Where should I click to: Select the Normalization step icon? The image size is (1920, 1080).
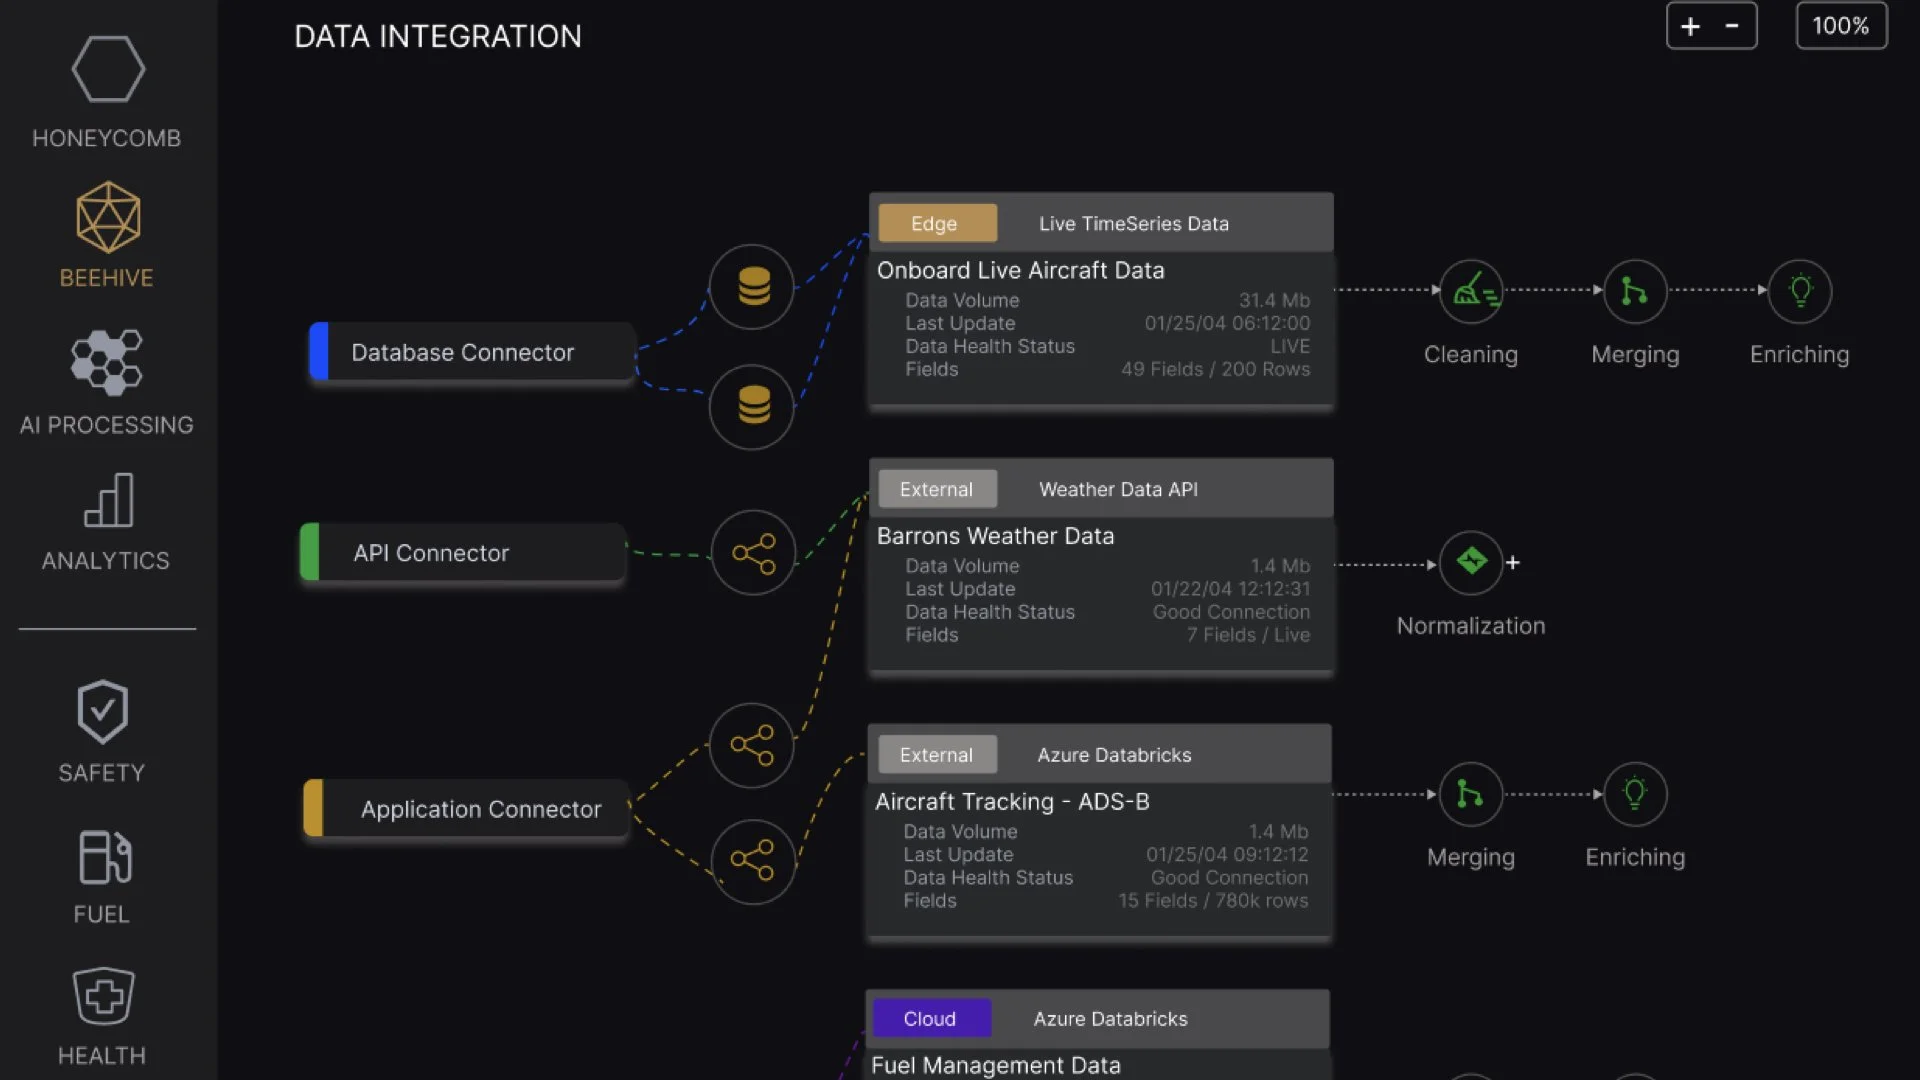click(1471, 563)
